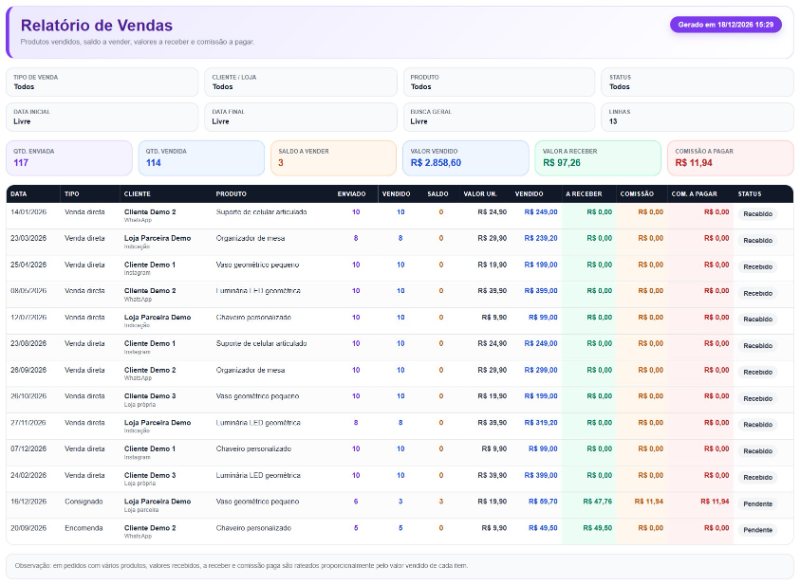Screen dimensions: 800x585
Task: Open the 'Status' filter box showing Todos
Action: pos(697,82)
